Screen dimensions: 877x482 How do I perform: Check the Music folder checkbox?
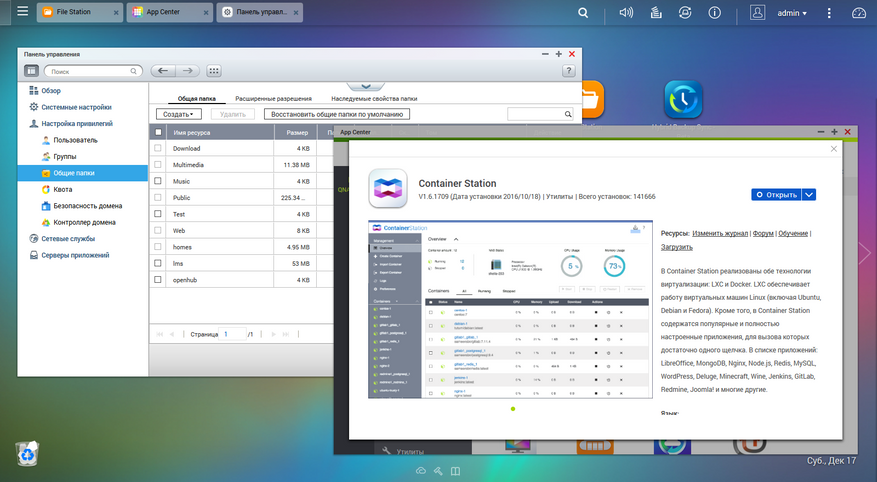[158, 181]
